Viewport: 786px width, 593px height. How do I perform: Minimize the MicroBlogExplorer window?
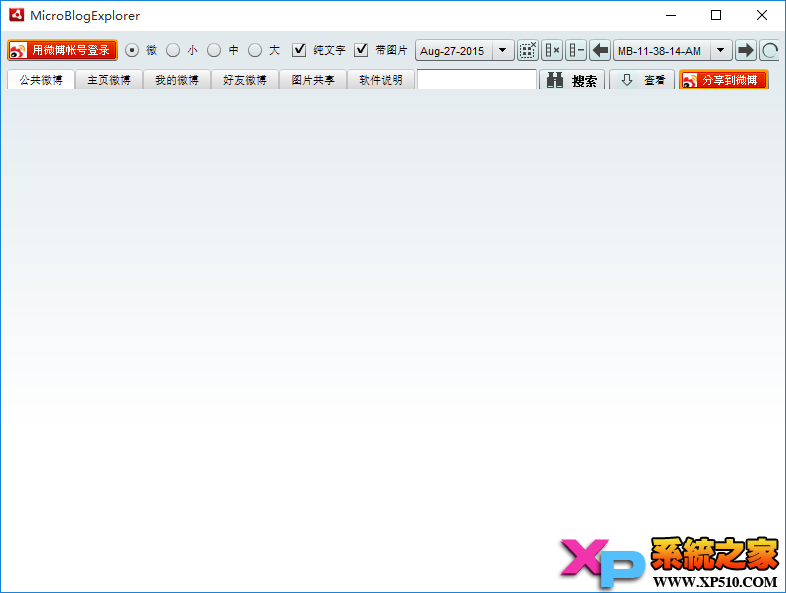[671, 15]
